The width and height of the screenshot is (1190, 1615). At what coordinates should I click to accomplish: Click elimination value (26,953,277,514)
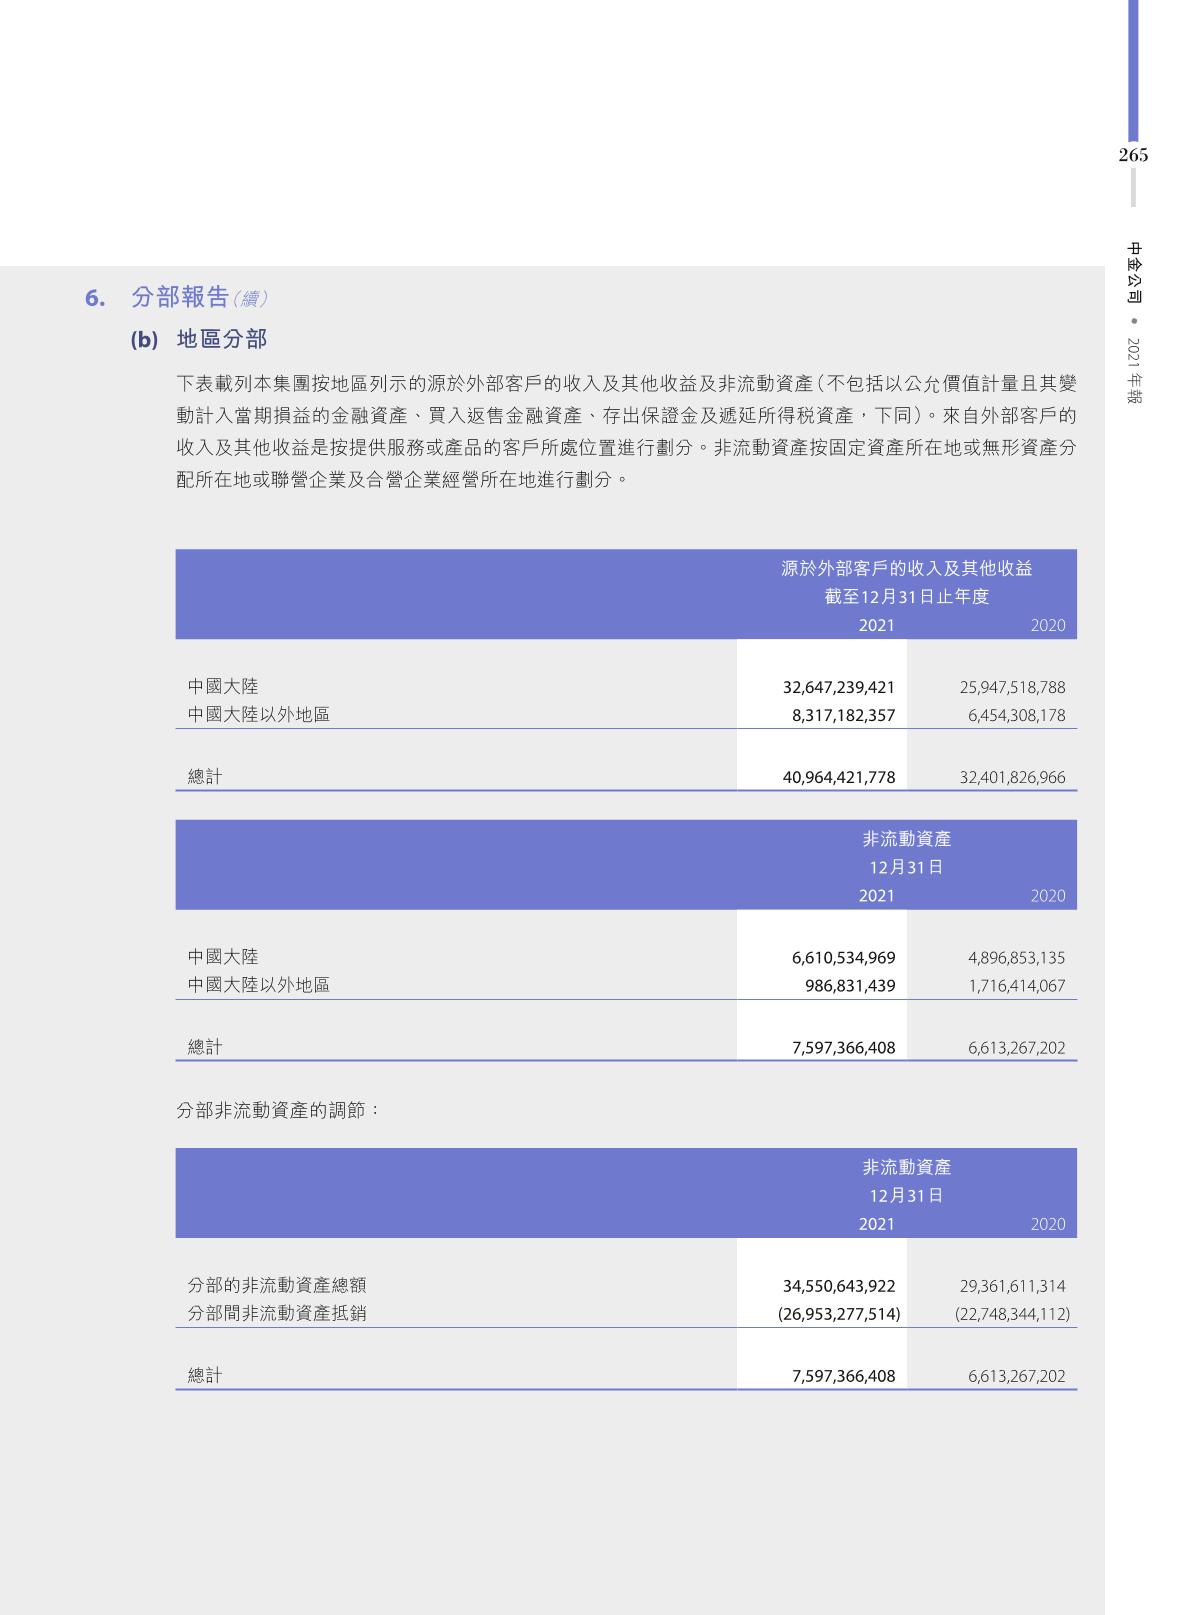[x=838, y=1314]
